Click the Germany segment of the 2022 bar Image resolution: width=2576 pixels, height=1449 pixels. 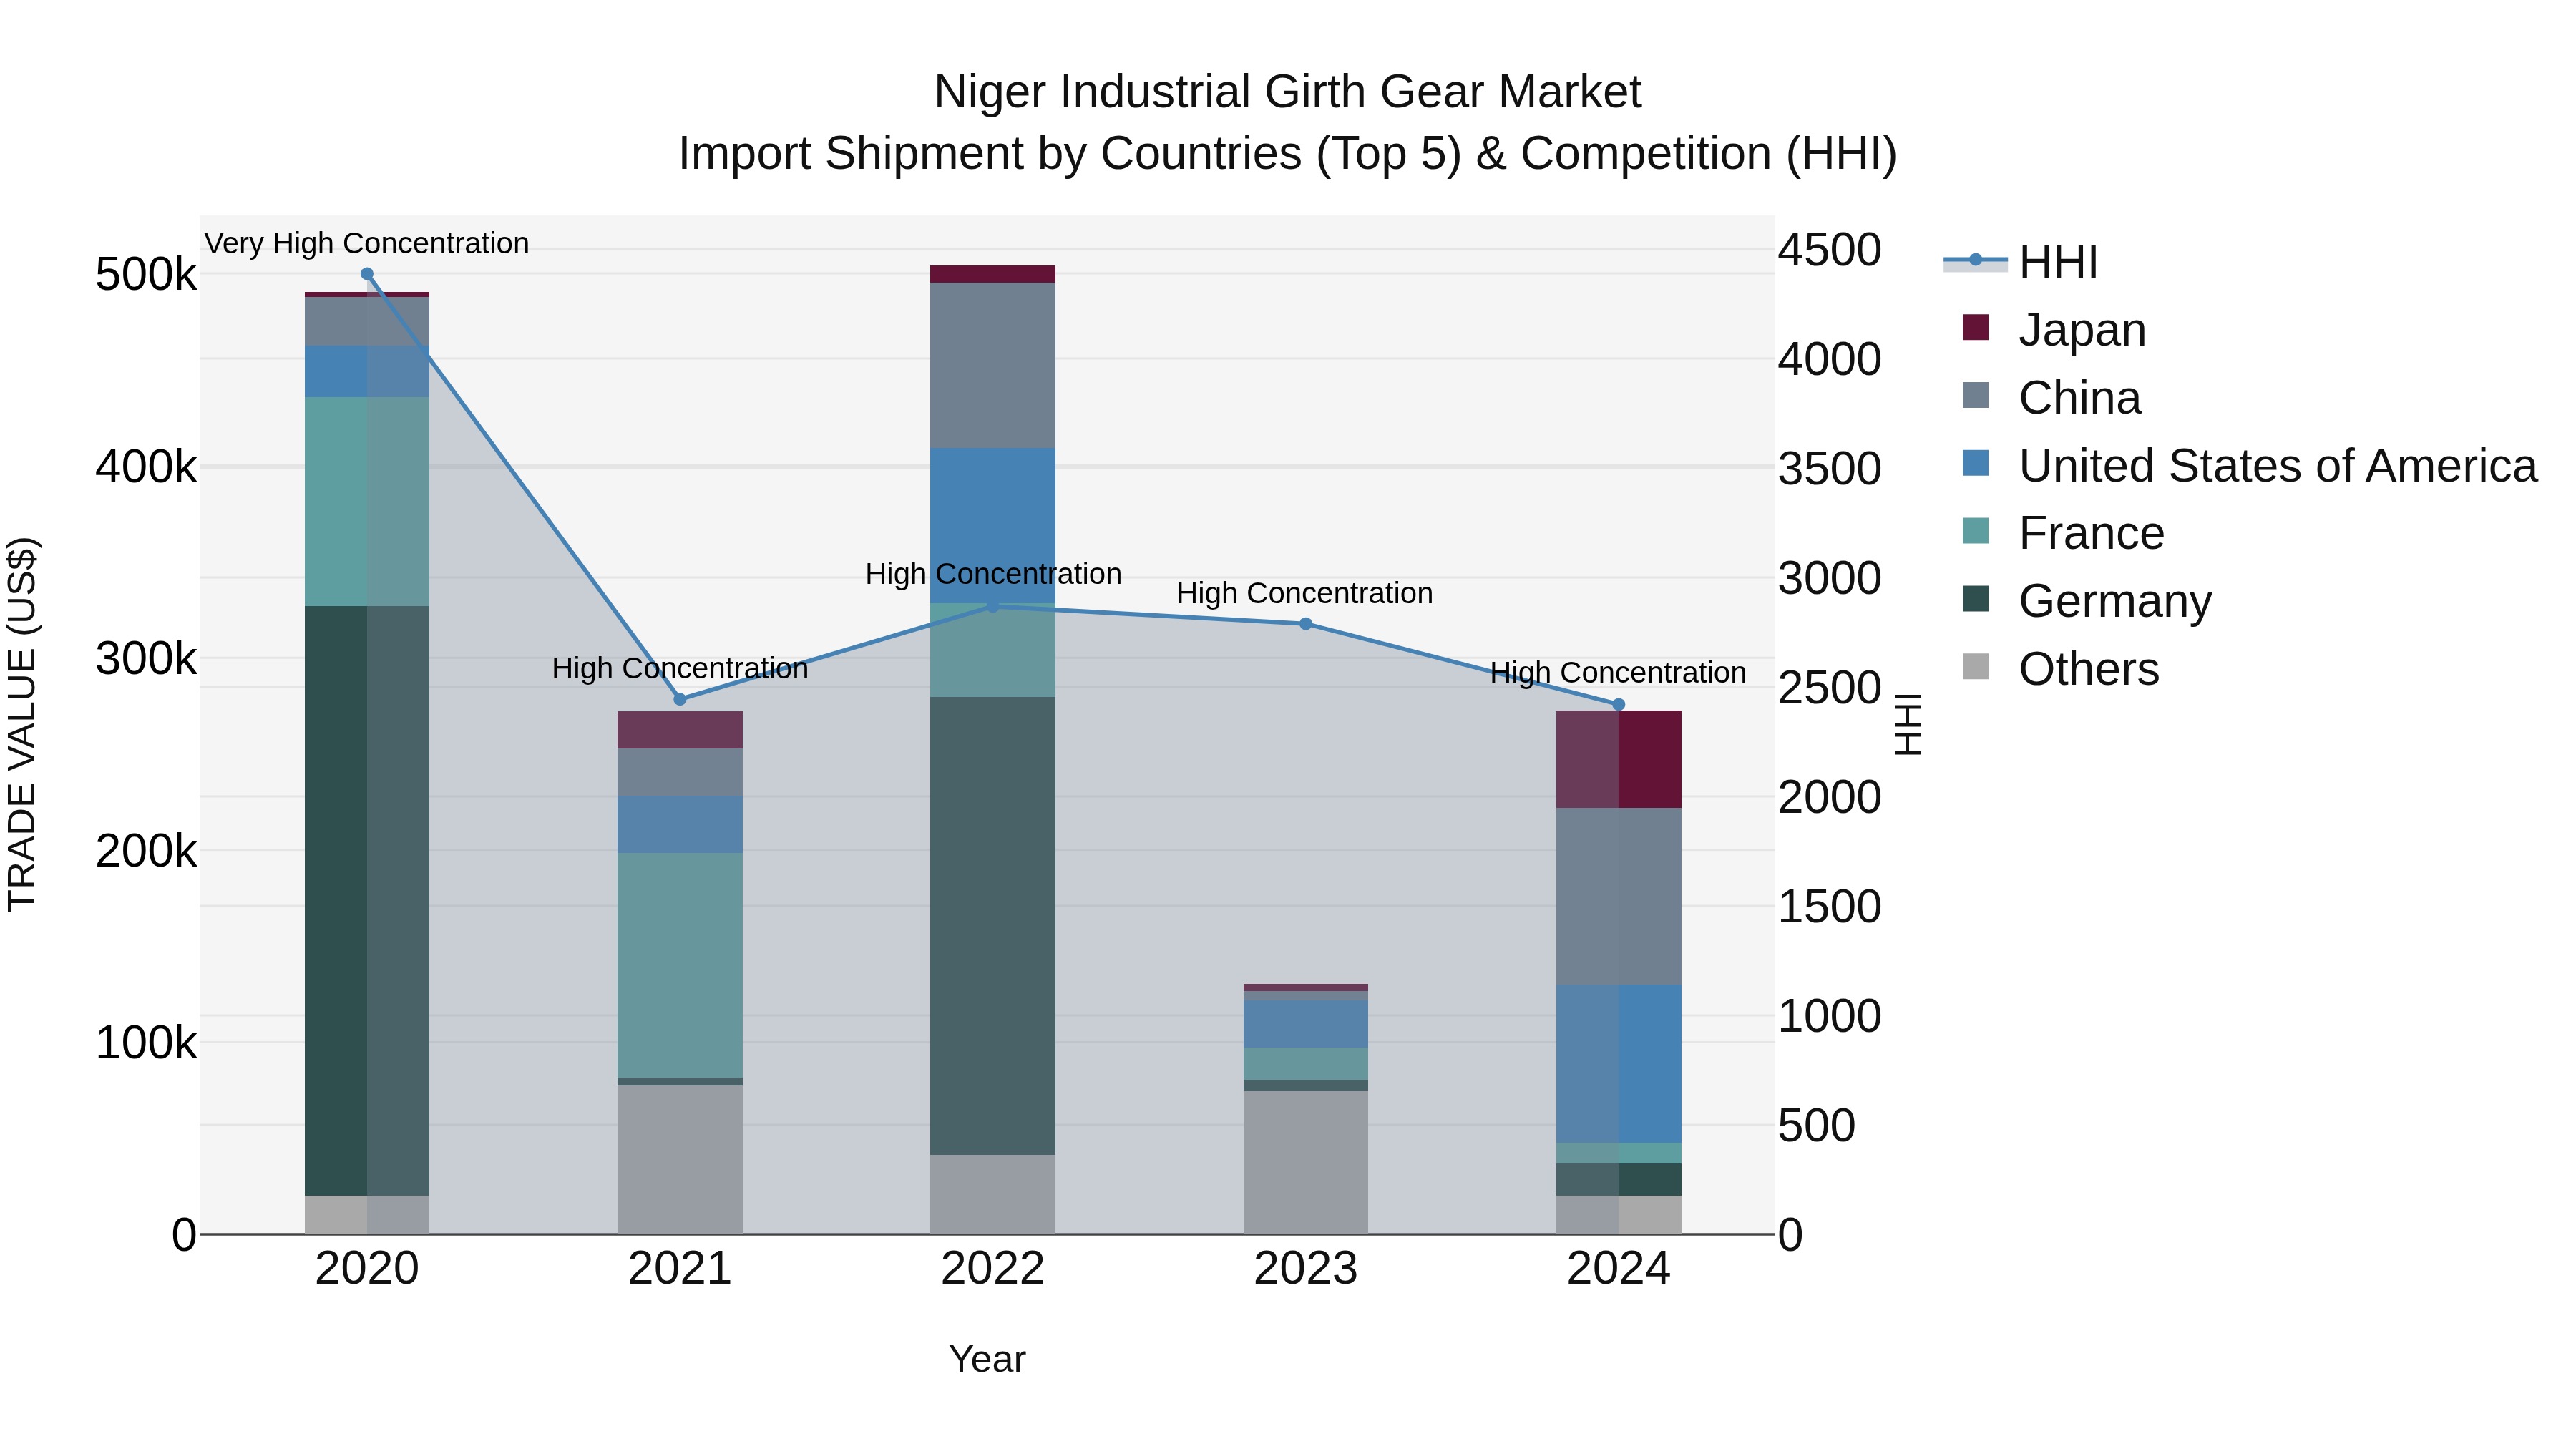point(993,926)
